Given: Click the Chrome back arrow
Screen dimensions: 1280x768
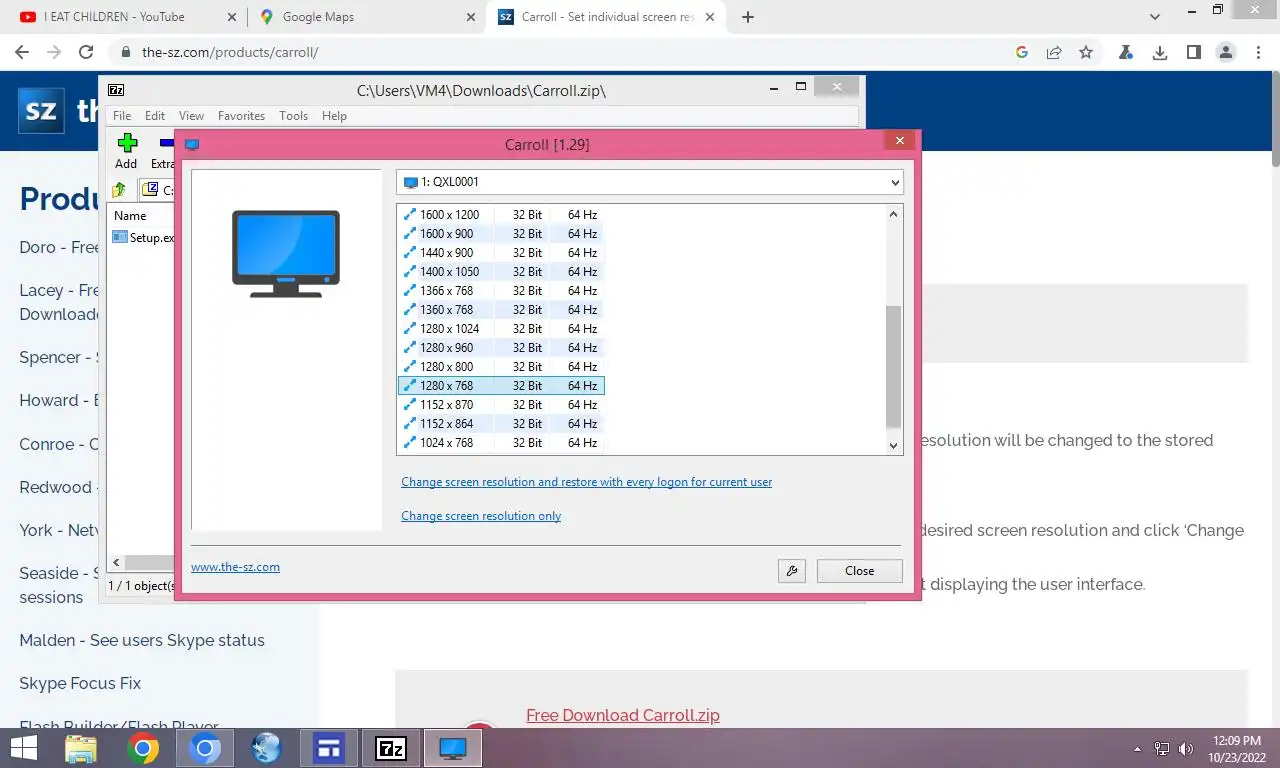Looking at the screenshot, I should 22,52.
